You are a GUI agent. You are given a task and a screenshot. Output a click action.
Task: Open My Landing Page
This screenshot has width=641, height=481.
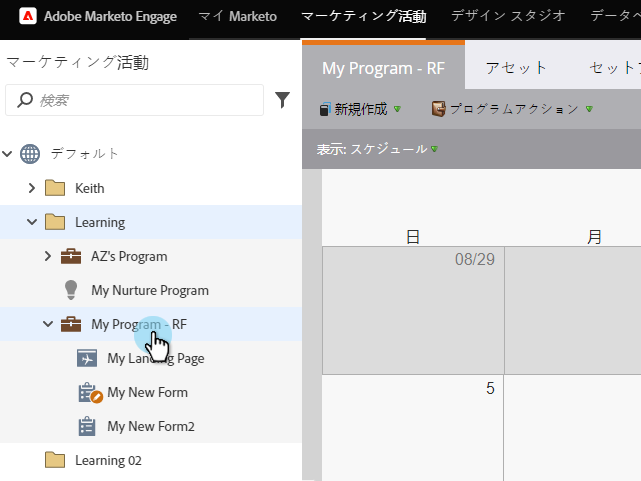click(x=156, y=358)
